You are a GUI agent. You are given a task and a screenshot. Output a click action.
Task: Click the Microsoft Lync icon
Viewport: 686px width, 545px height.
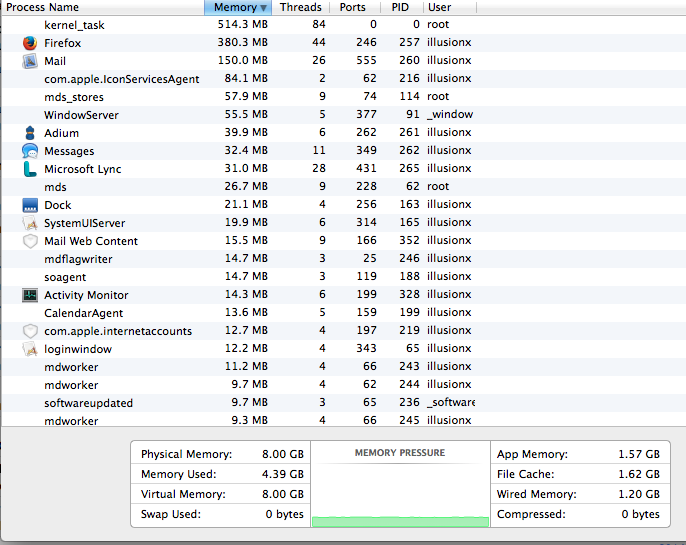(x=30, y=169)
